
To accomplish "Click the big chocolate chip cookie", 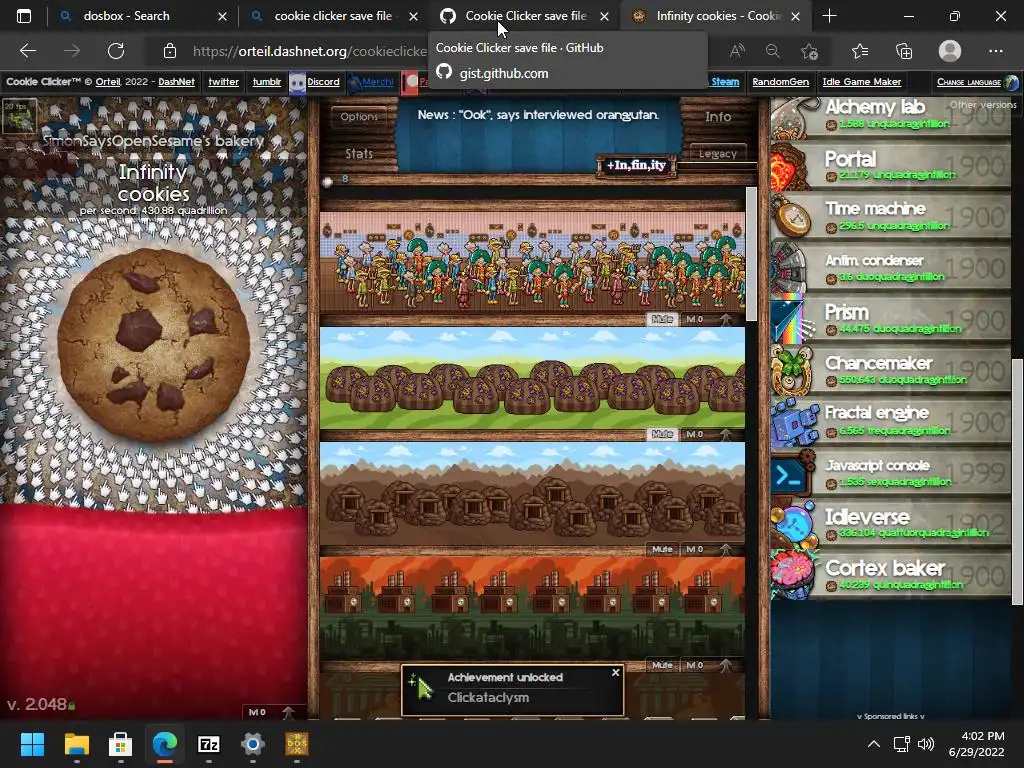I will point(153,344).
